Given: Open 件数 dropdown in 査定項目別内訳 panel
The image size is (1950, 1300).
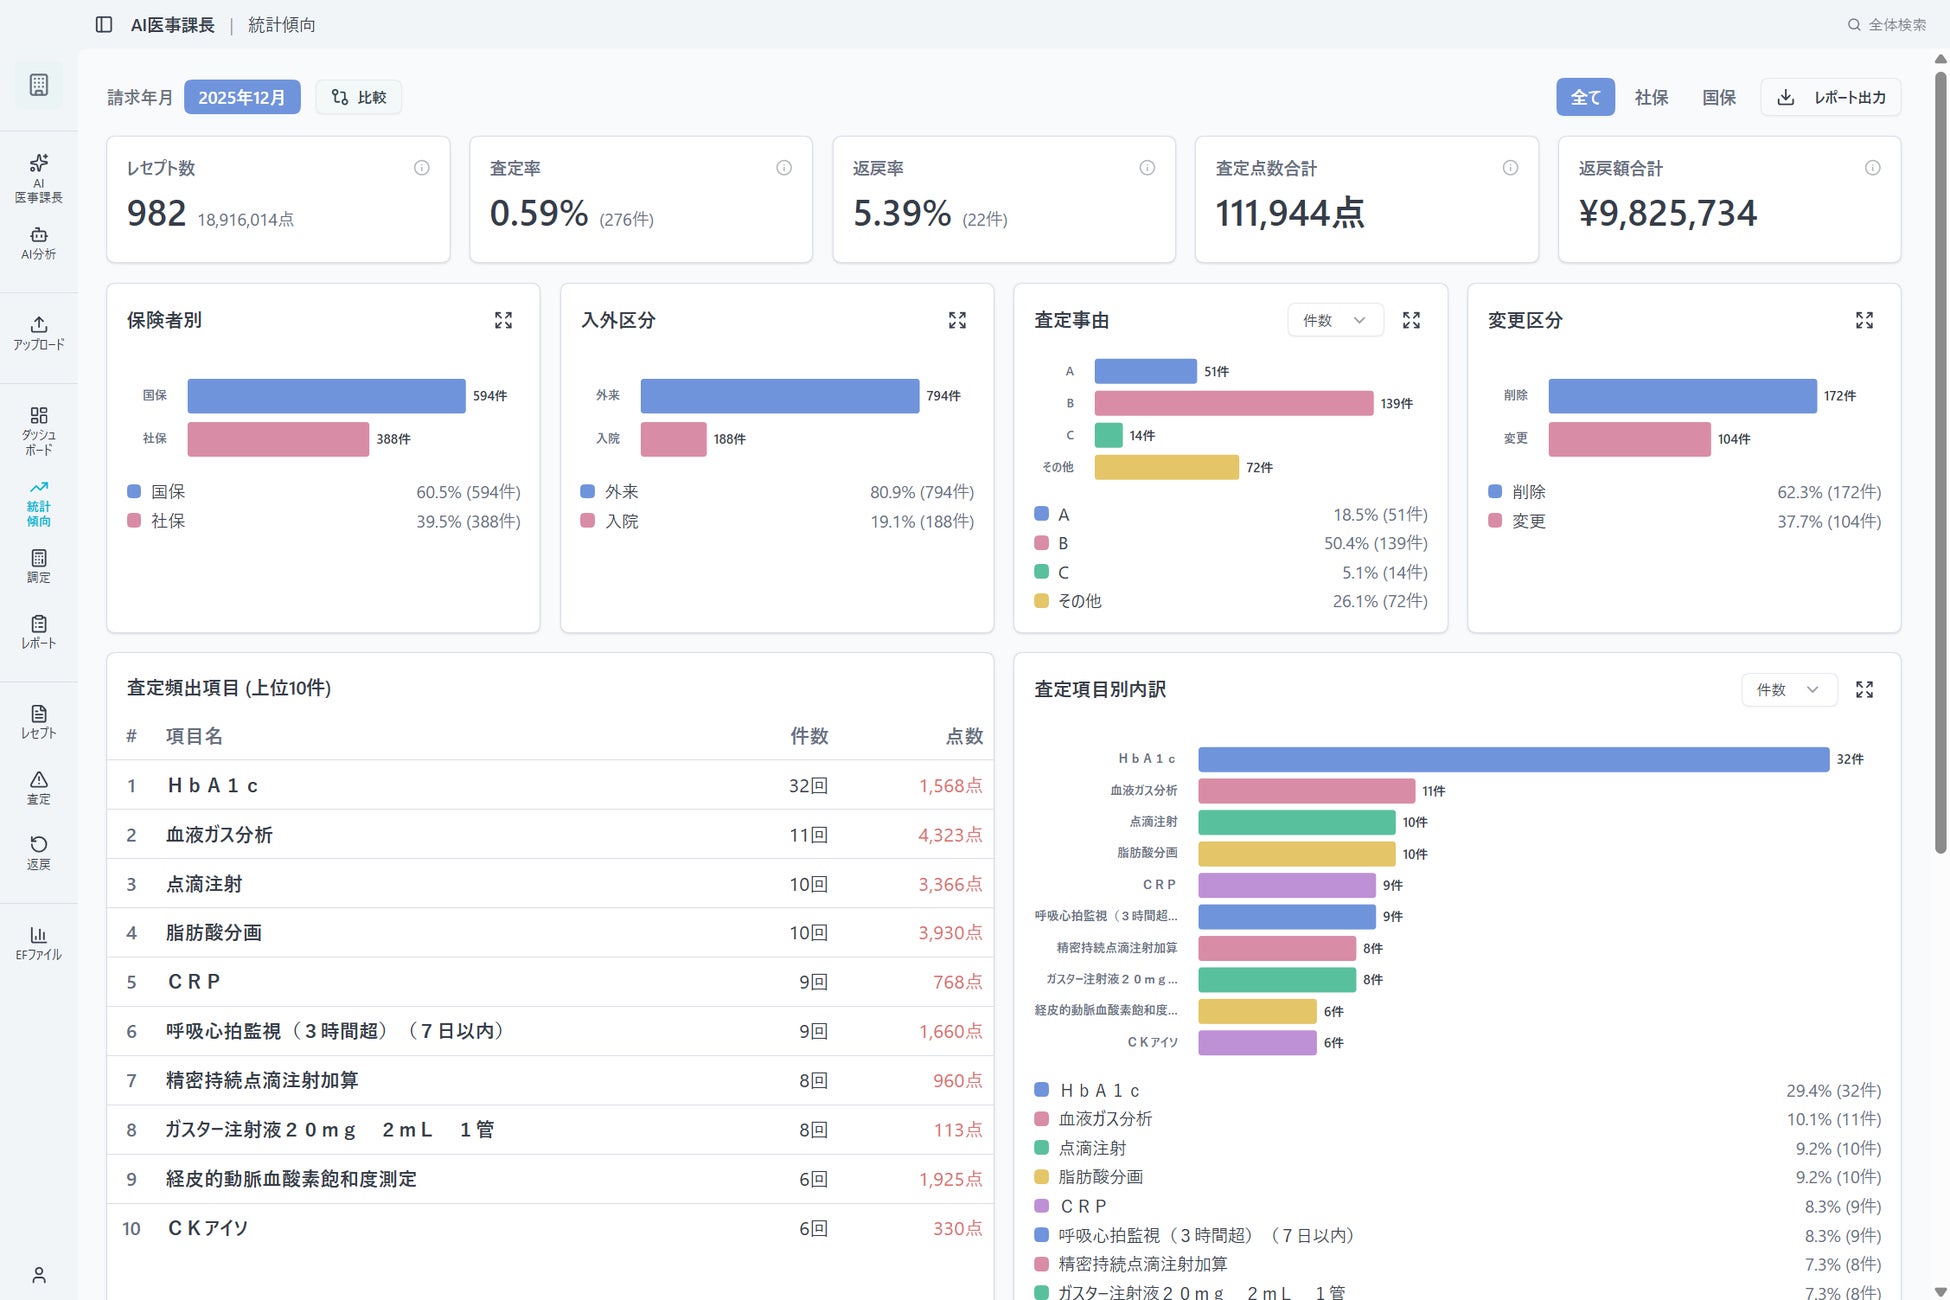Looking at the screenshot, I should (x=1788, y=690).
